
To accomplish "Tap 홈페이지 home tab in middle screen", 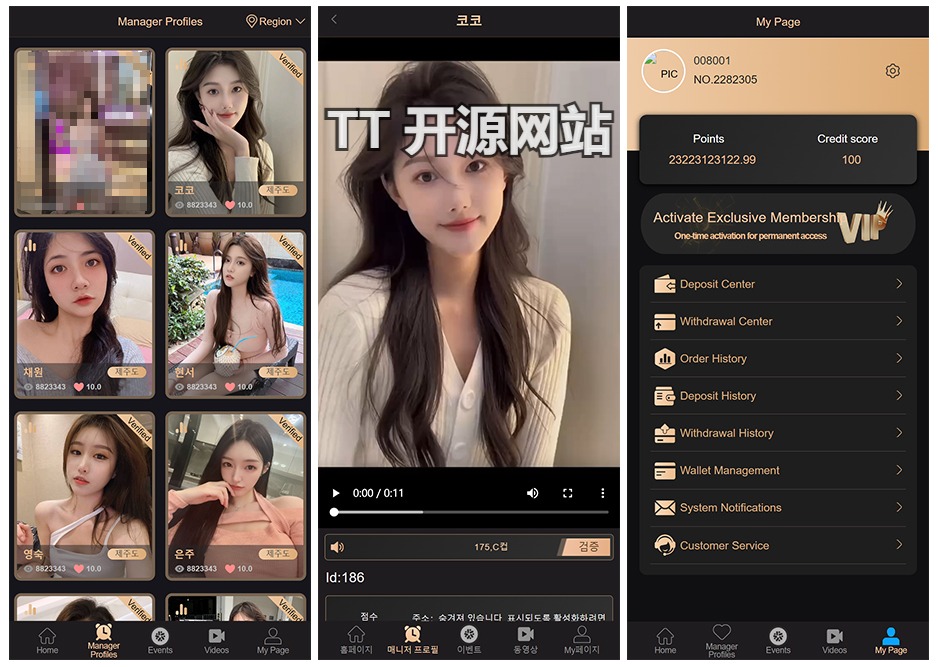I will (x=357, y=640).
